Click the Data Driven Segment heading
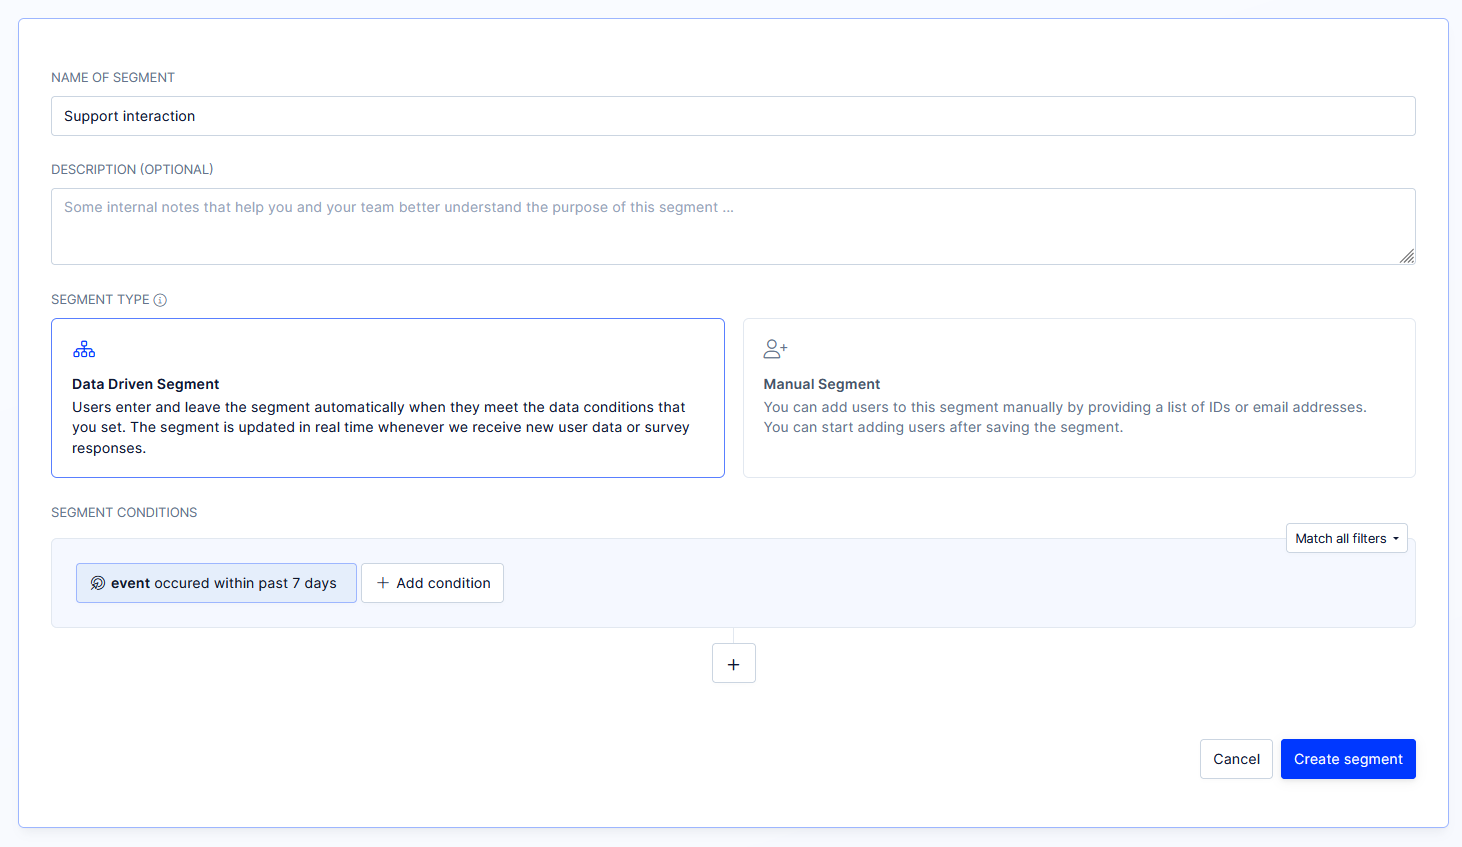The image size is (1462, 847). tap(145, 384)
